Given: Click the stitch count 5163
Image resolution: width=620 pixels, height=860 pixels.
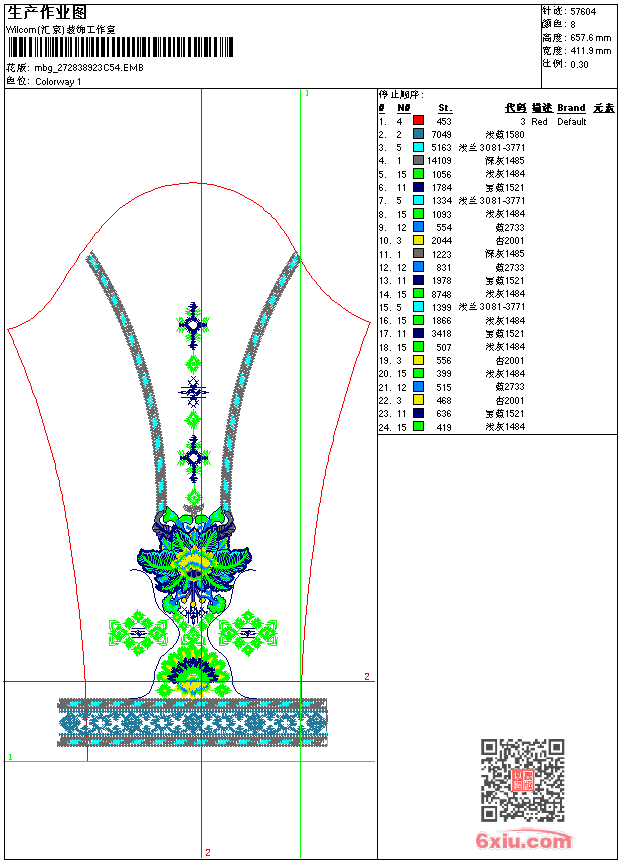Looking at the screenshot, I should click(442, 148).
